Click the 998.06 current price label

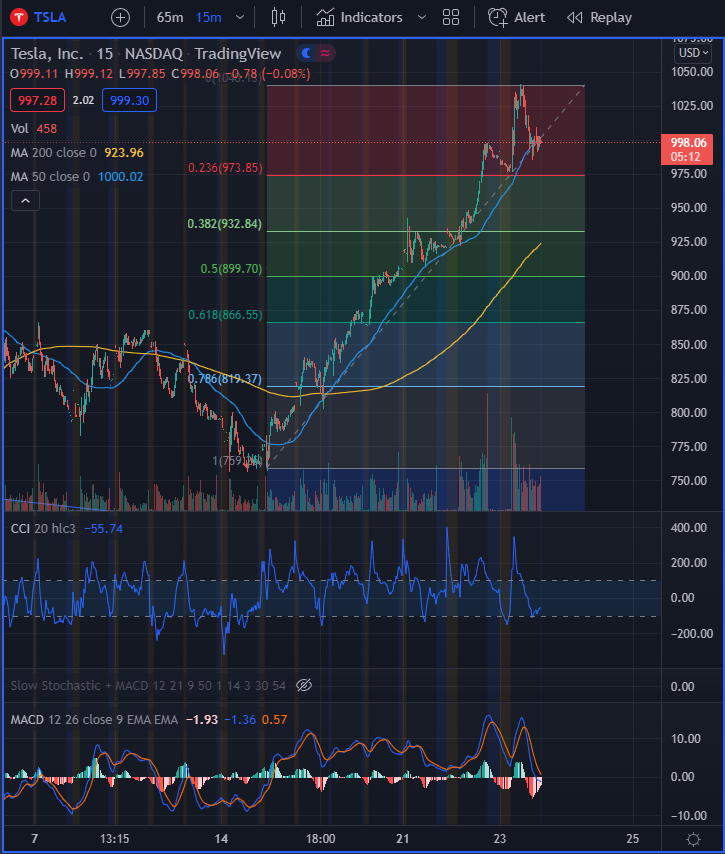687,149
